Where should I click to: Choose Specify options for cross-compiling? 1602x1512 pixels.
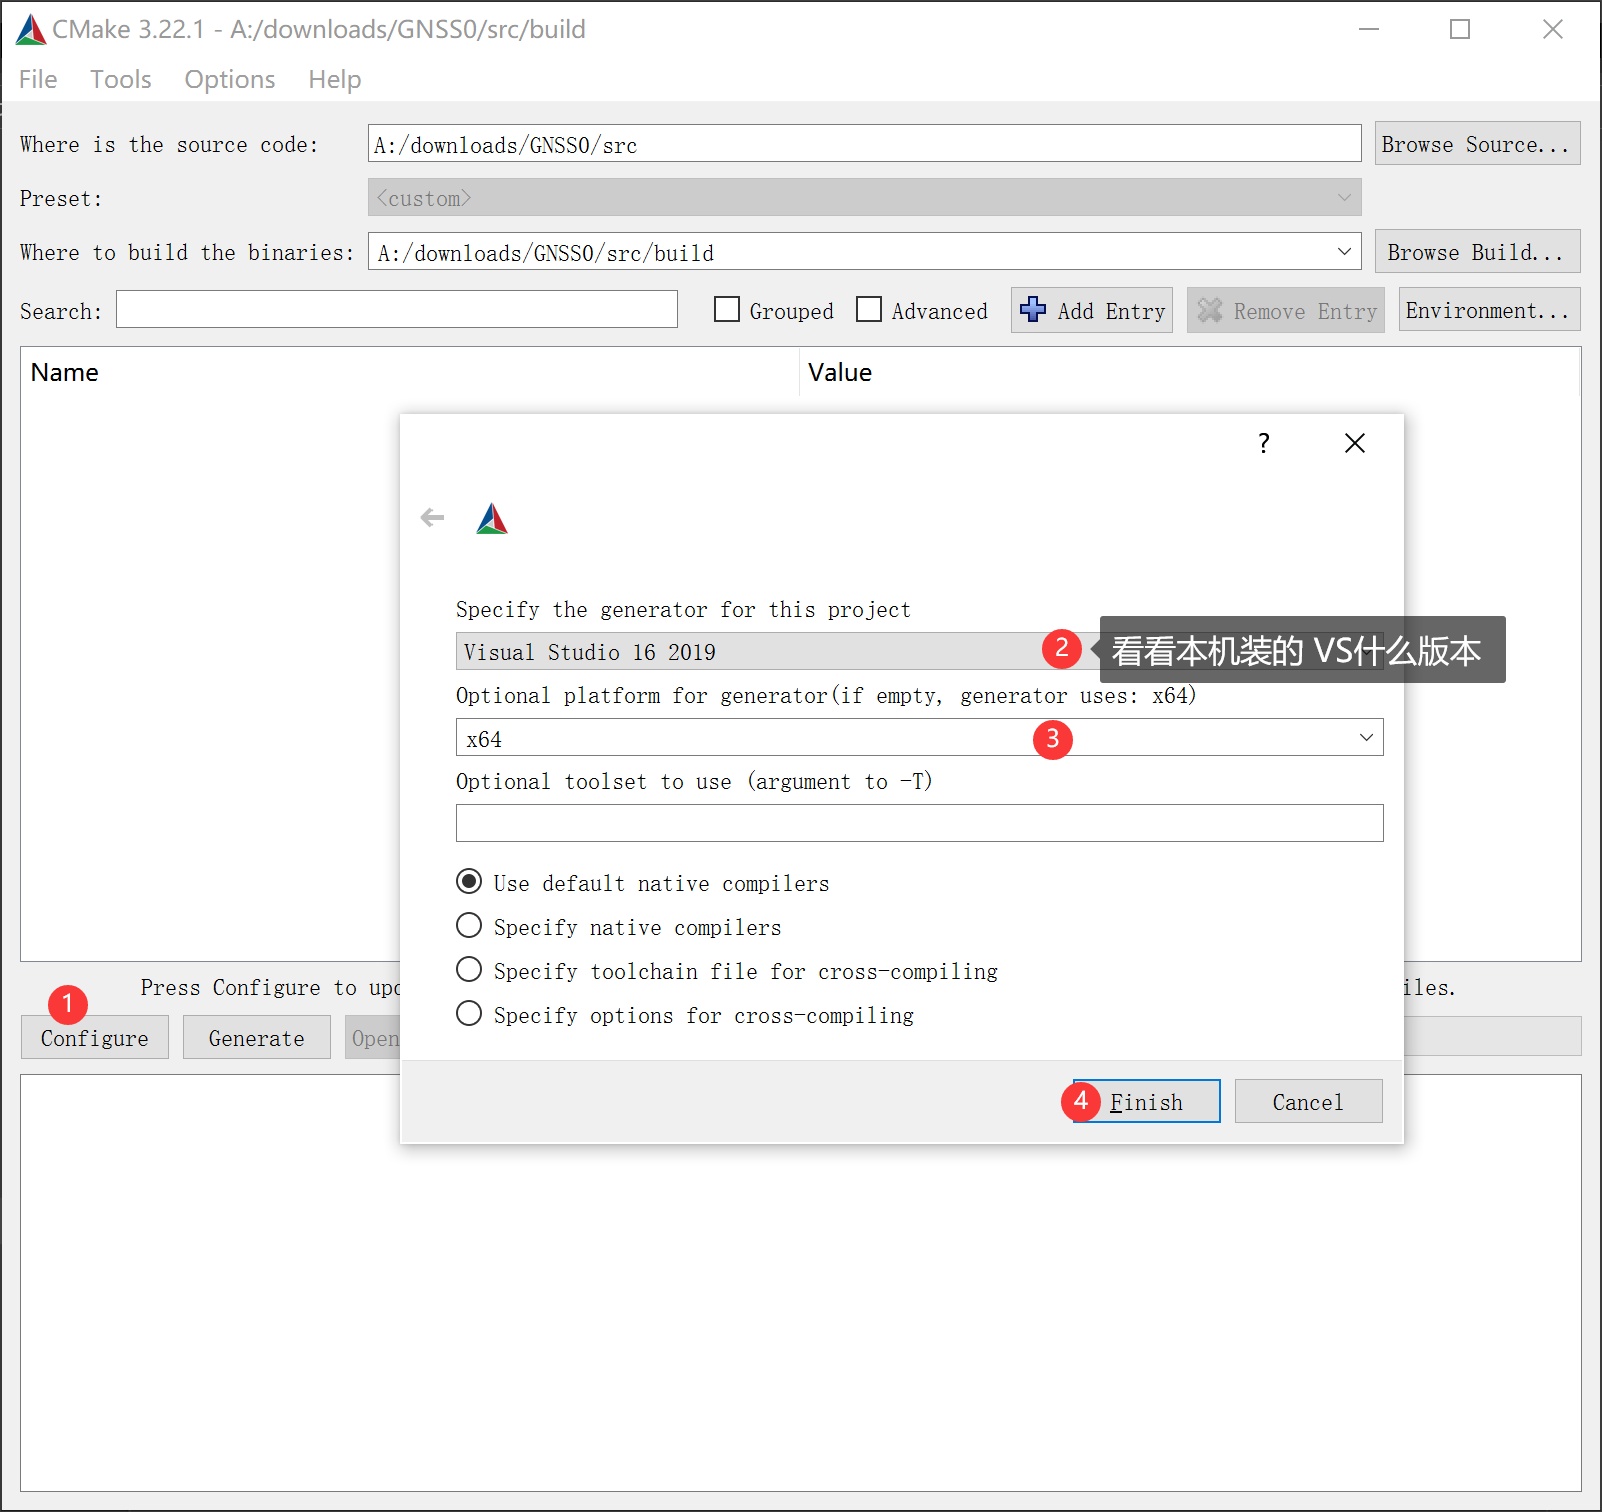click(x=469, y=1014)
